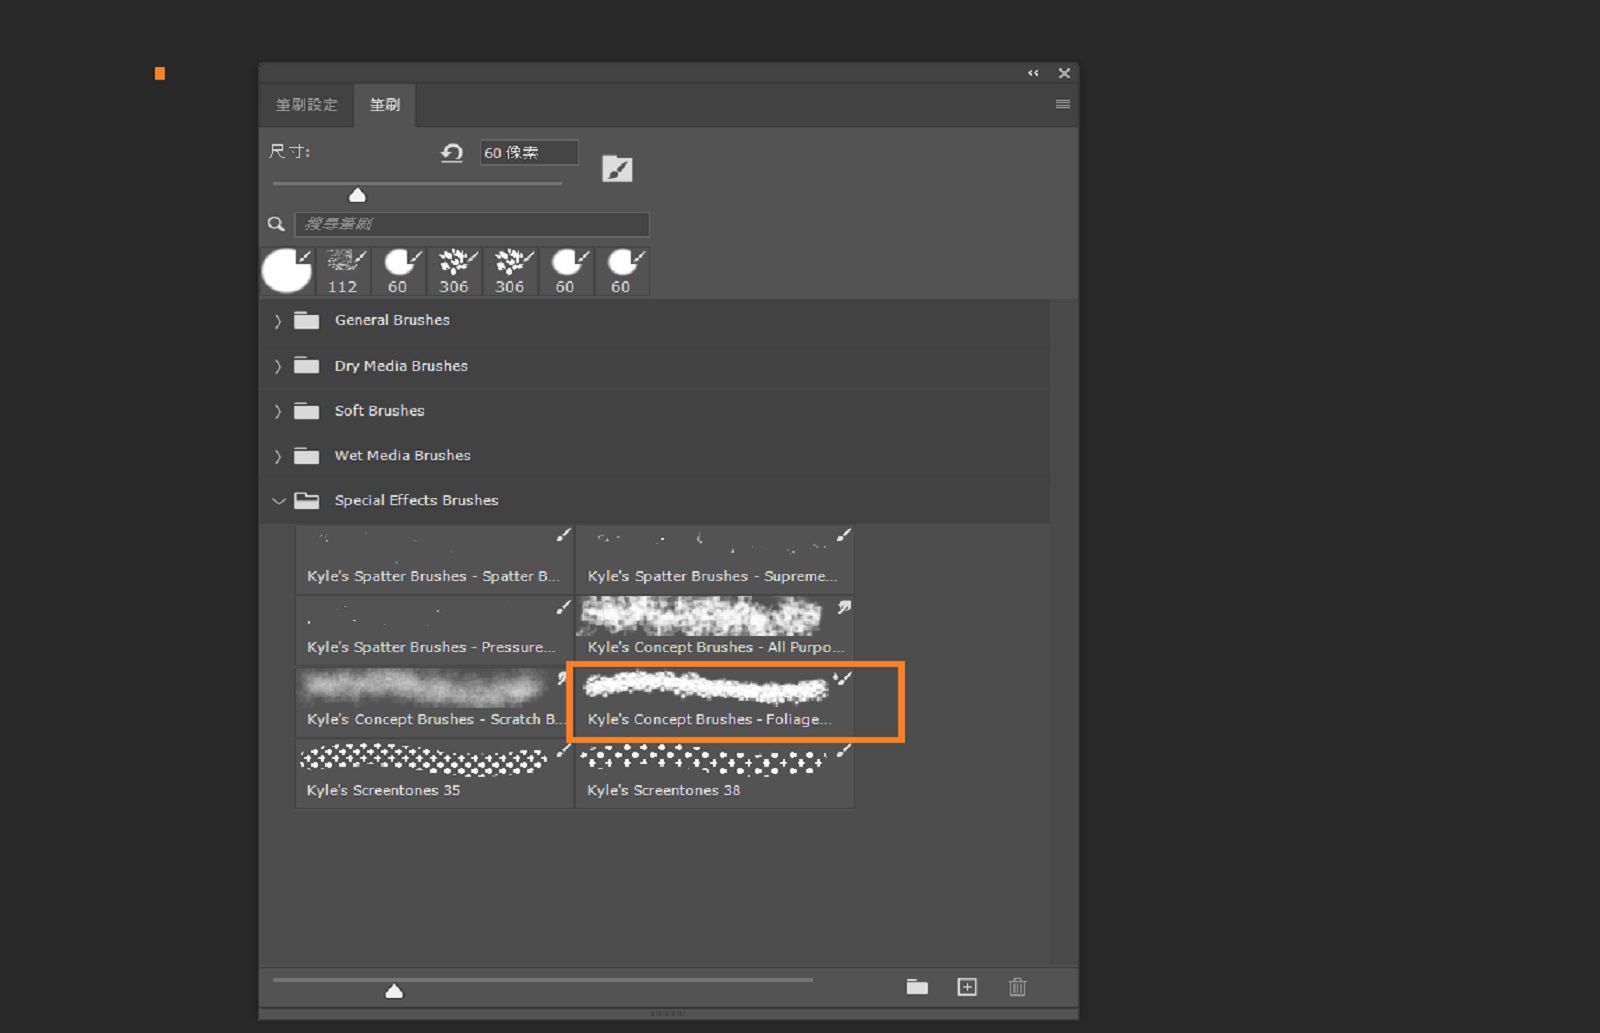The width and height of the screenshot is (1600, 1033).
Task: Switch to the 筆刷設定 tab
Action: [306, 105]
